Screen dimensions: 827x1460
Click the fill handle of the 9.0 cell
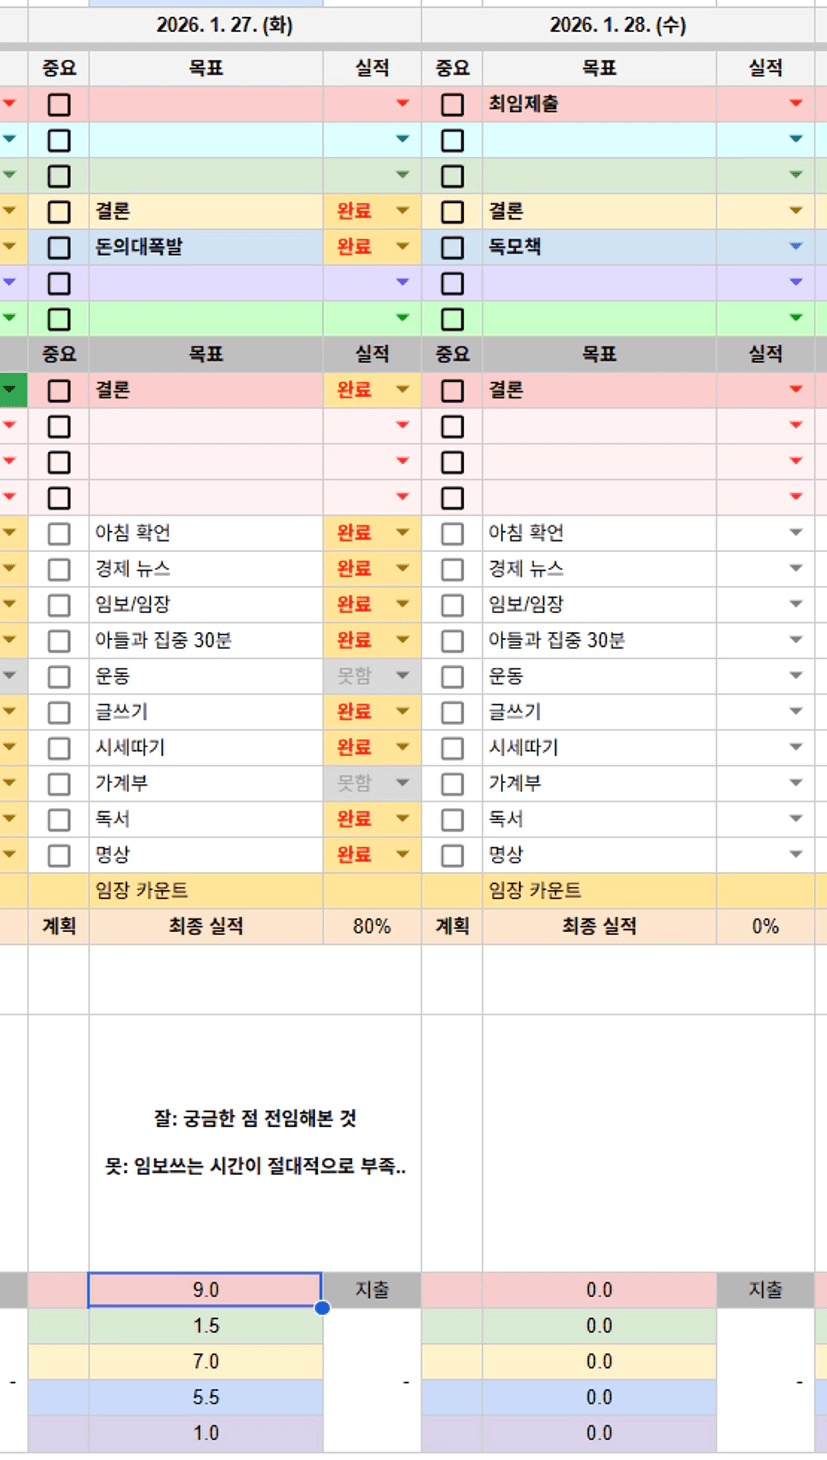pos(322,1307)
